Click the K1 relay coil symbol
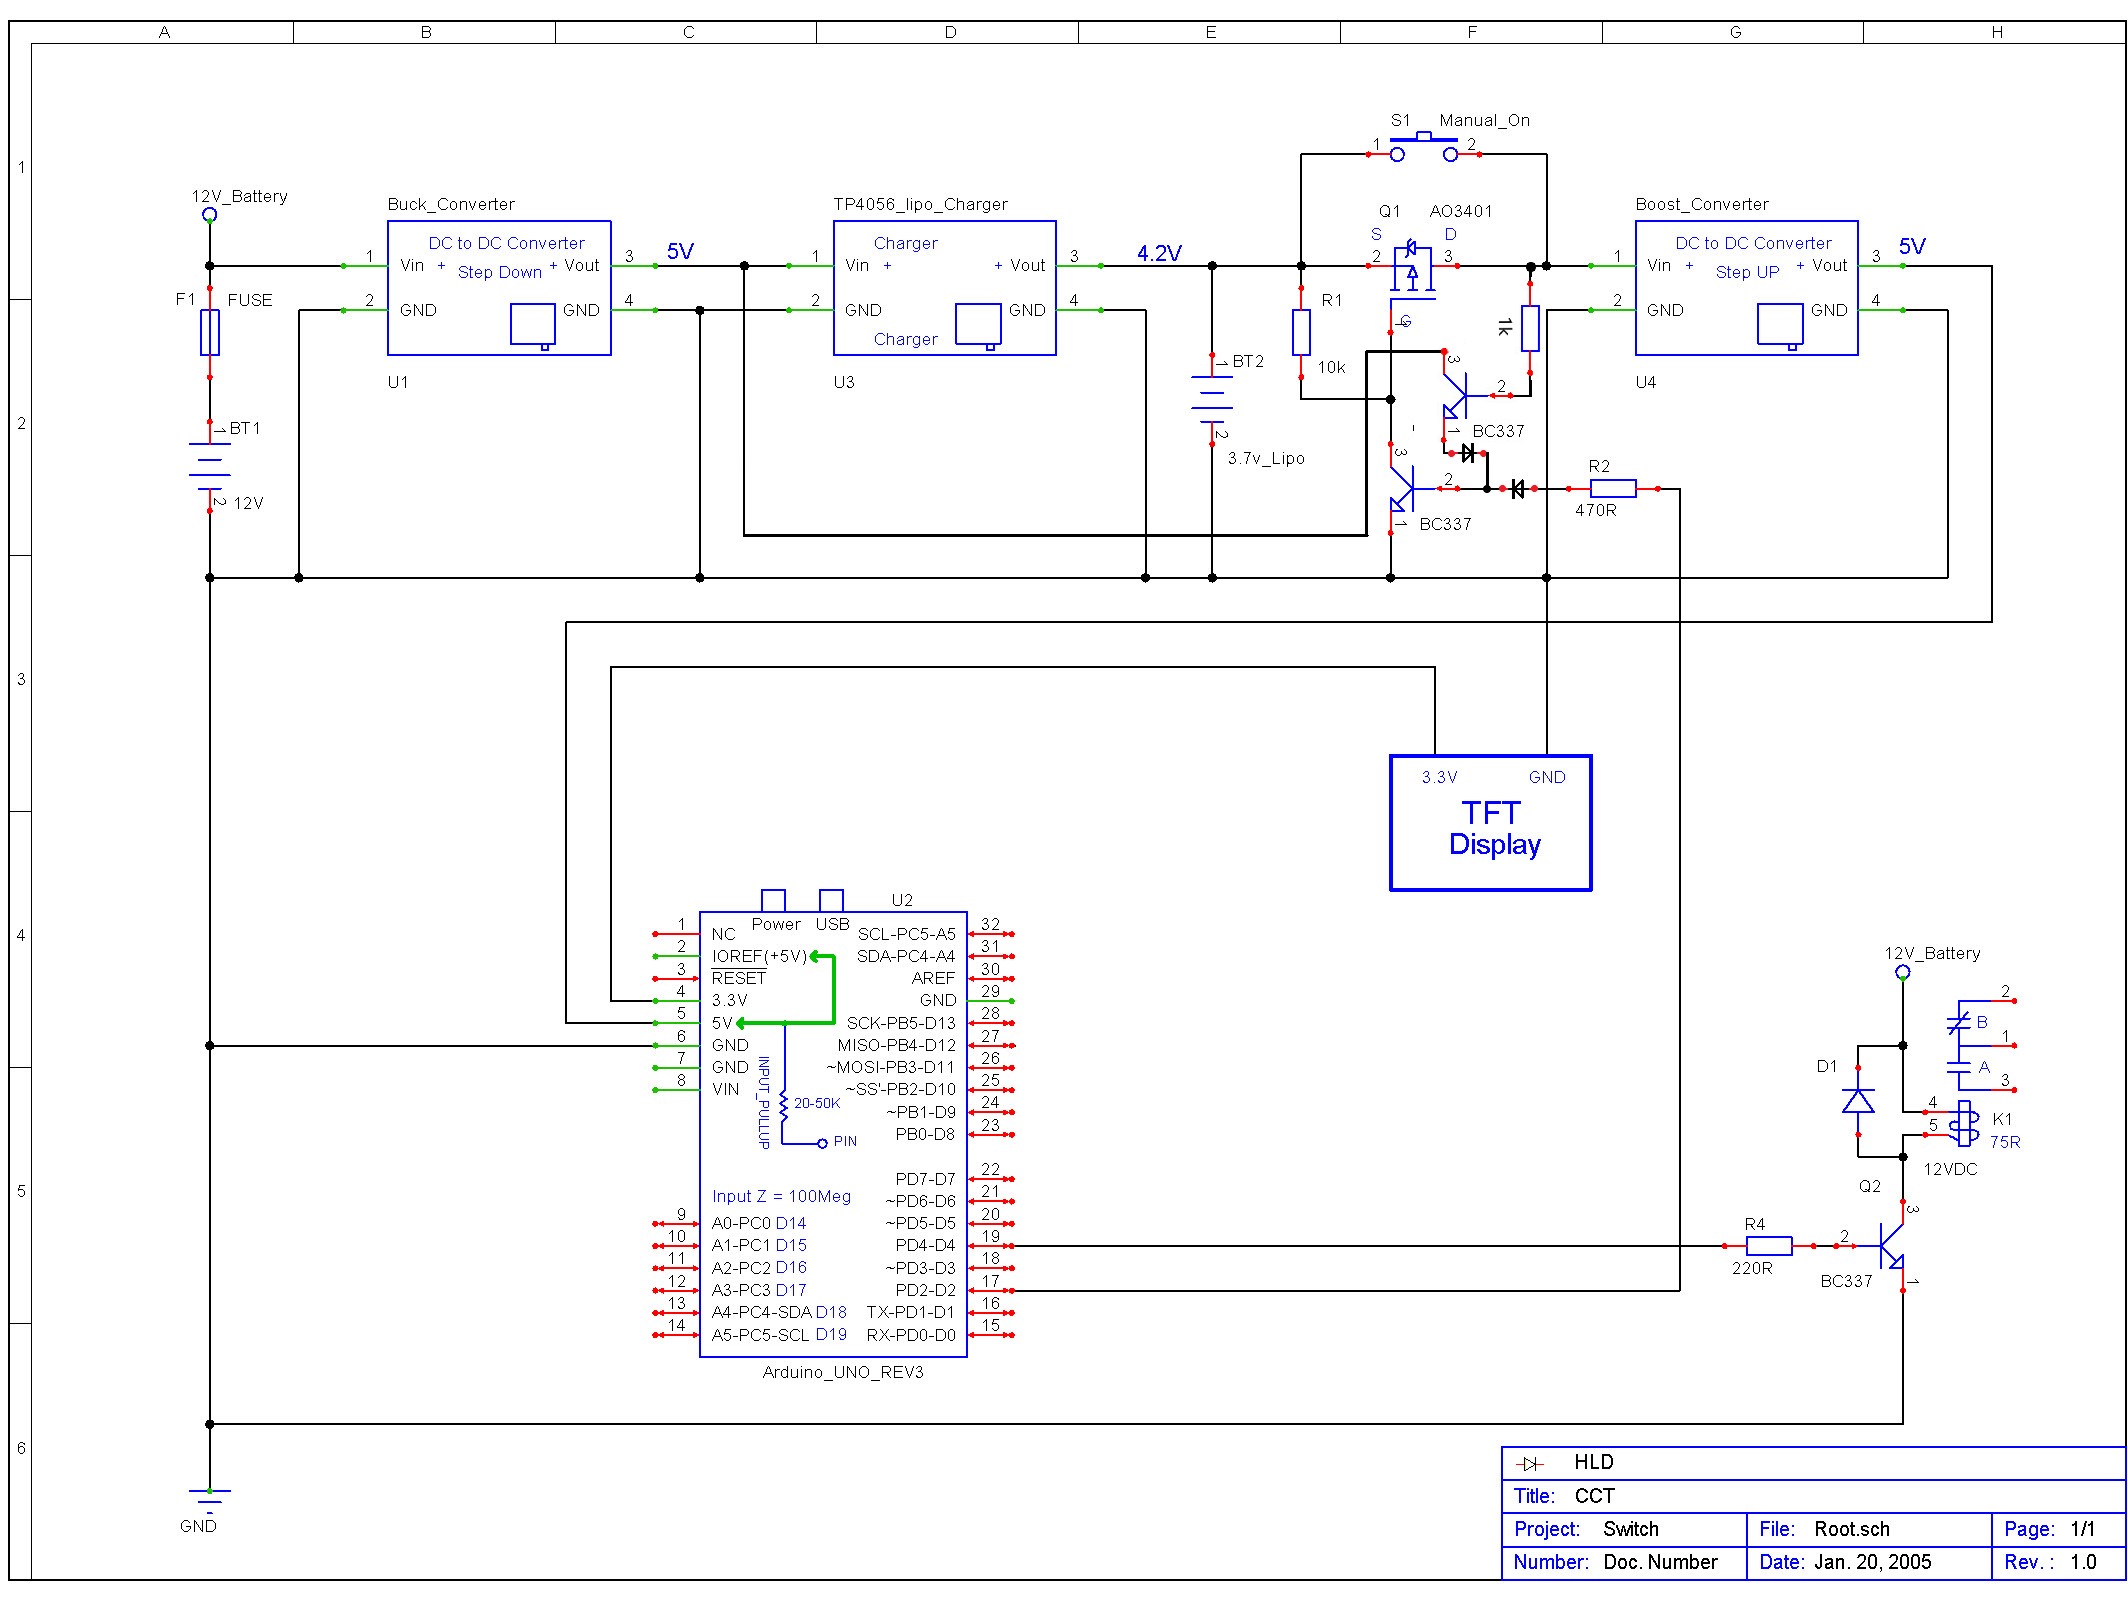 1965,1124
